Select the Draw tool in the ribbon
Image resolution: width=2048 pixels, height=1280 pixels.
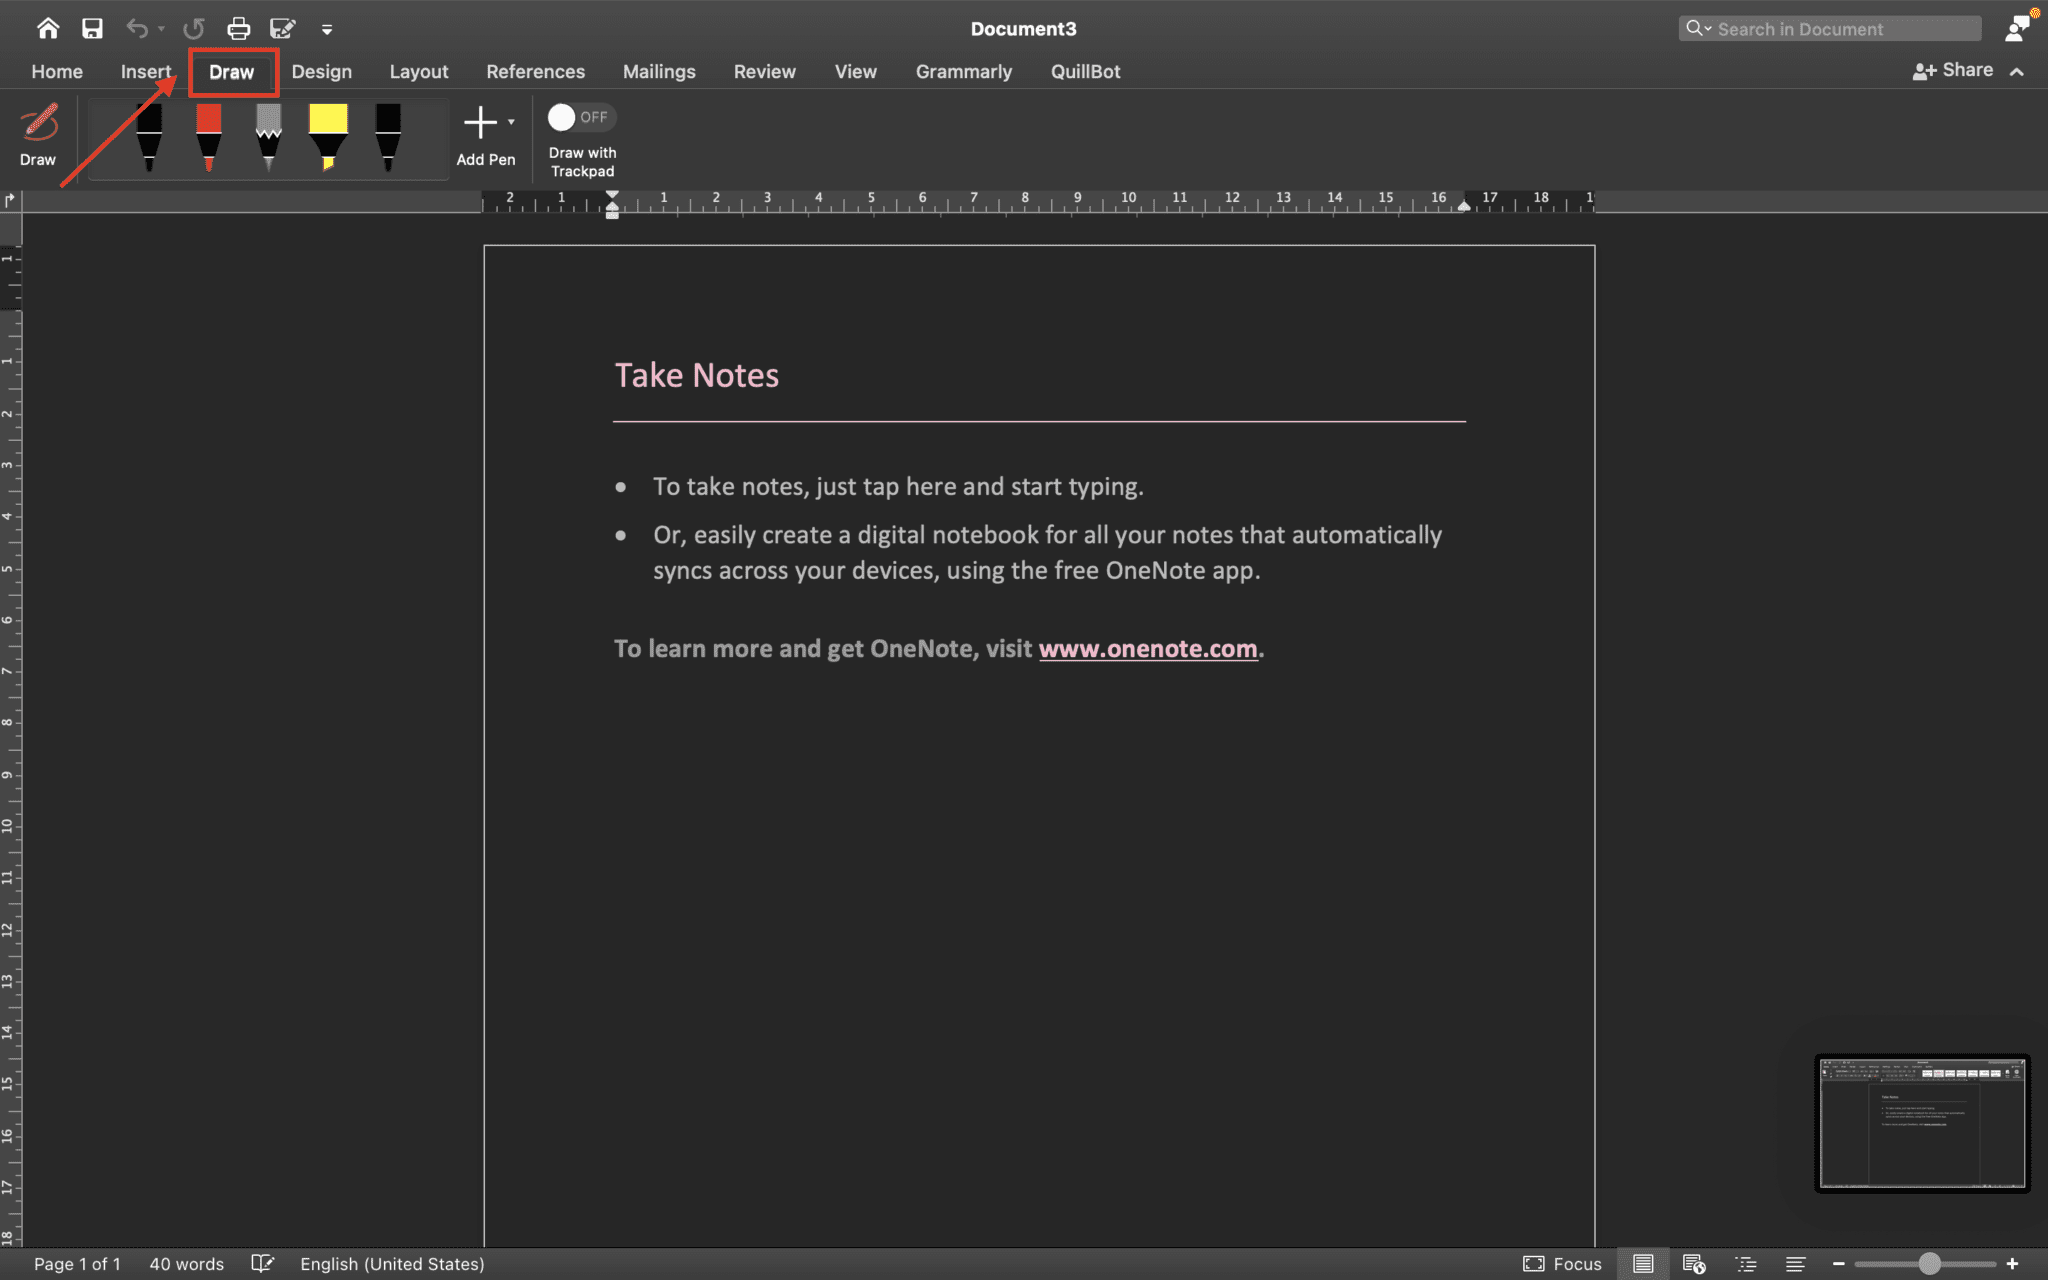(38, 135)
